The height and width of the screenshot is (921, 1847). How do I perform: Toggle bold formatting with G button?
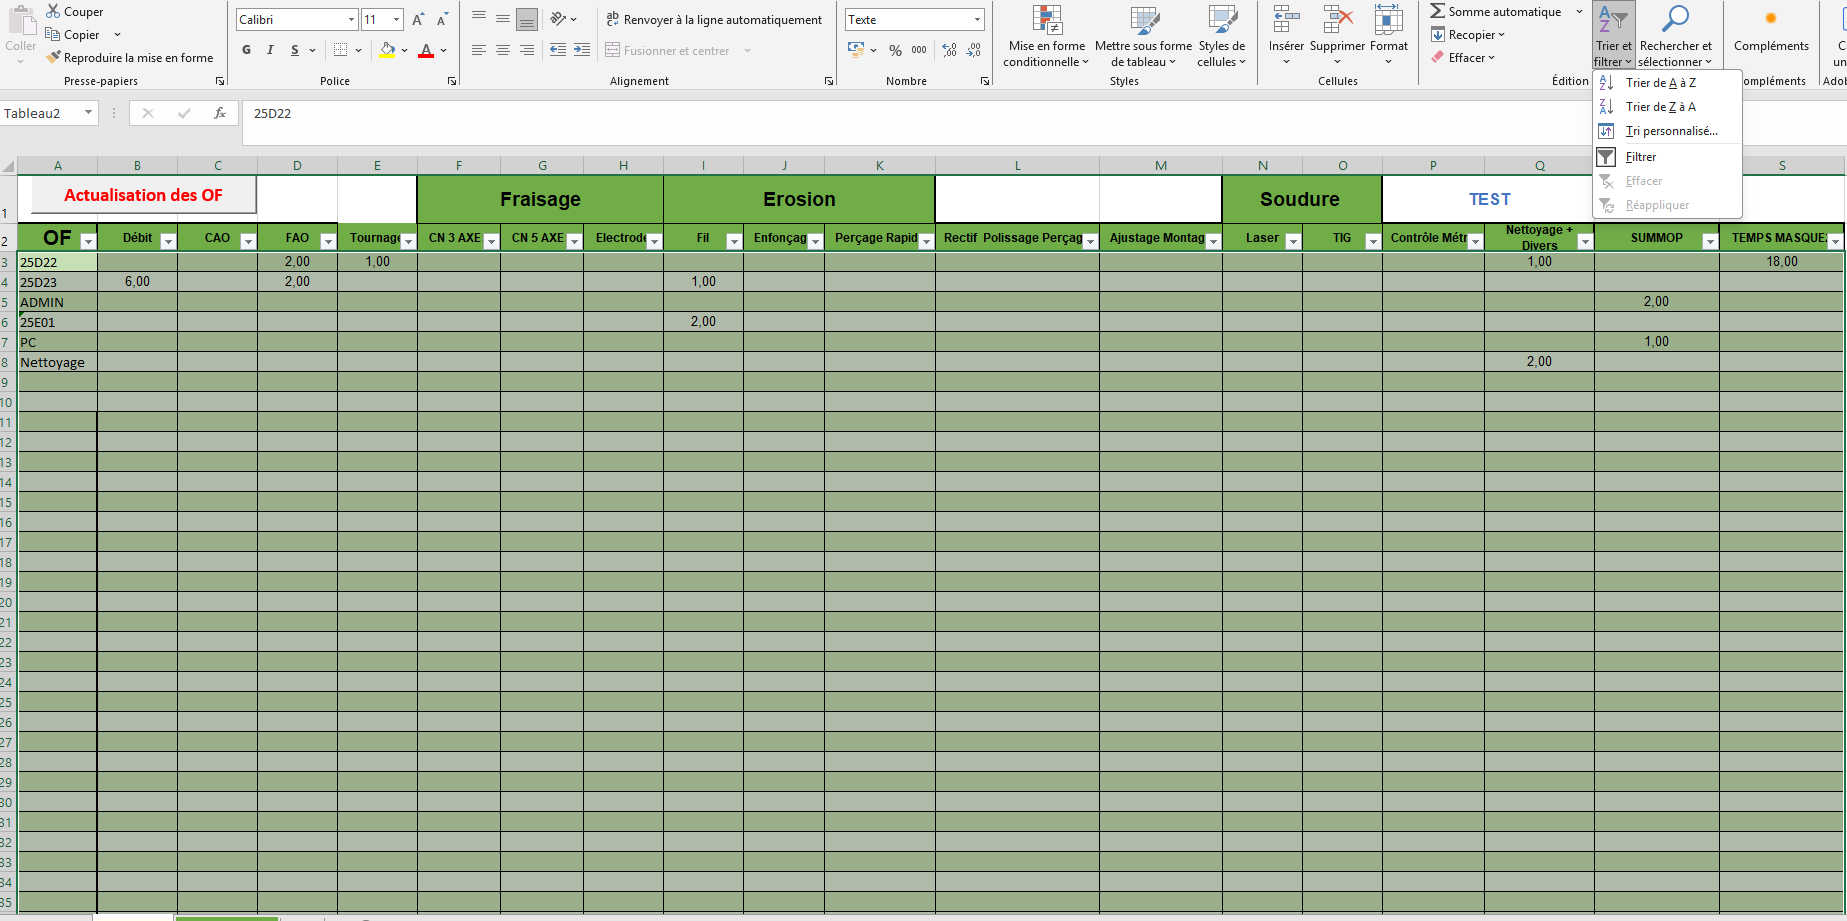pyautogui.click(x=247, y=50)
